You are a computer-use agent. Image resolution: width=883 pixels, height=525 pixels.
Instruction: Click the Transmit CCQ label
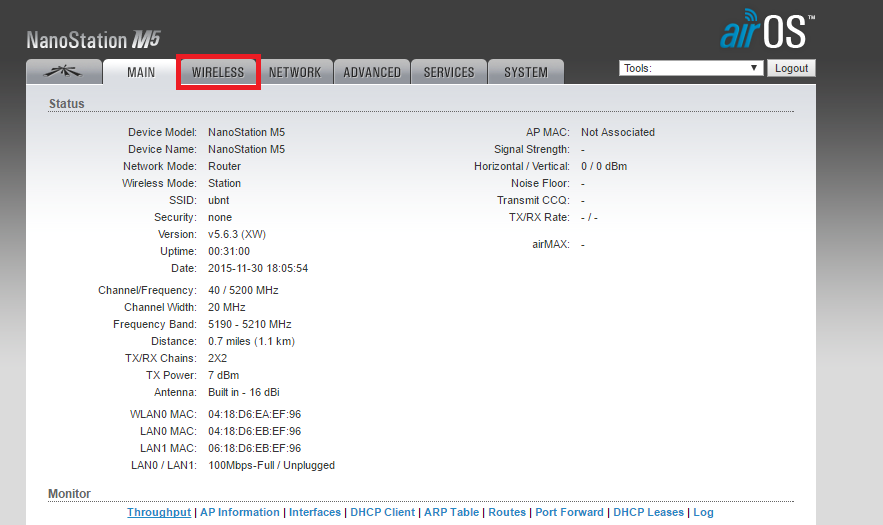(533, 200)
